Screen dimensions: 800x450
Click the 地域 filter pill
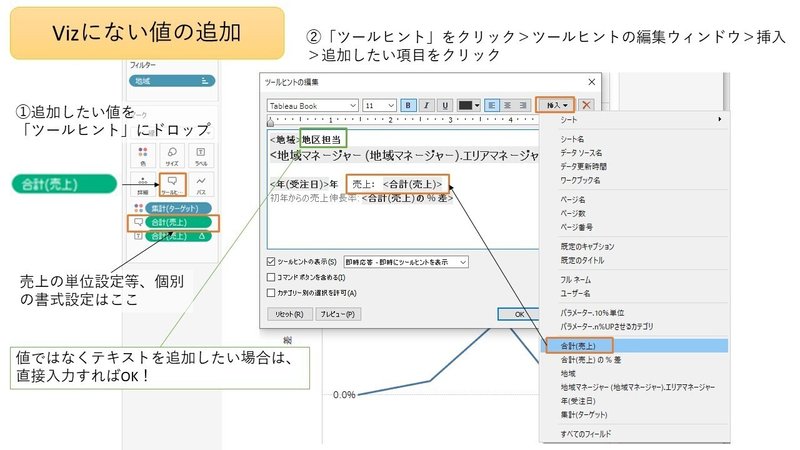point(172,81)
